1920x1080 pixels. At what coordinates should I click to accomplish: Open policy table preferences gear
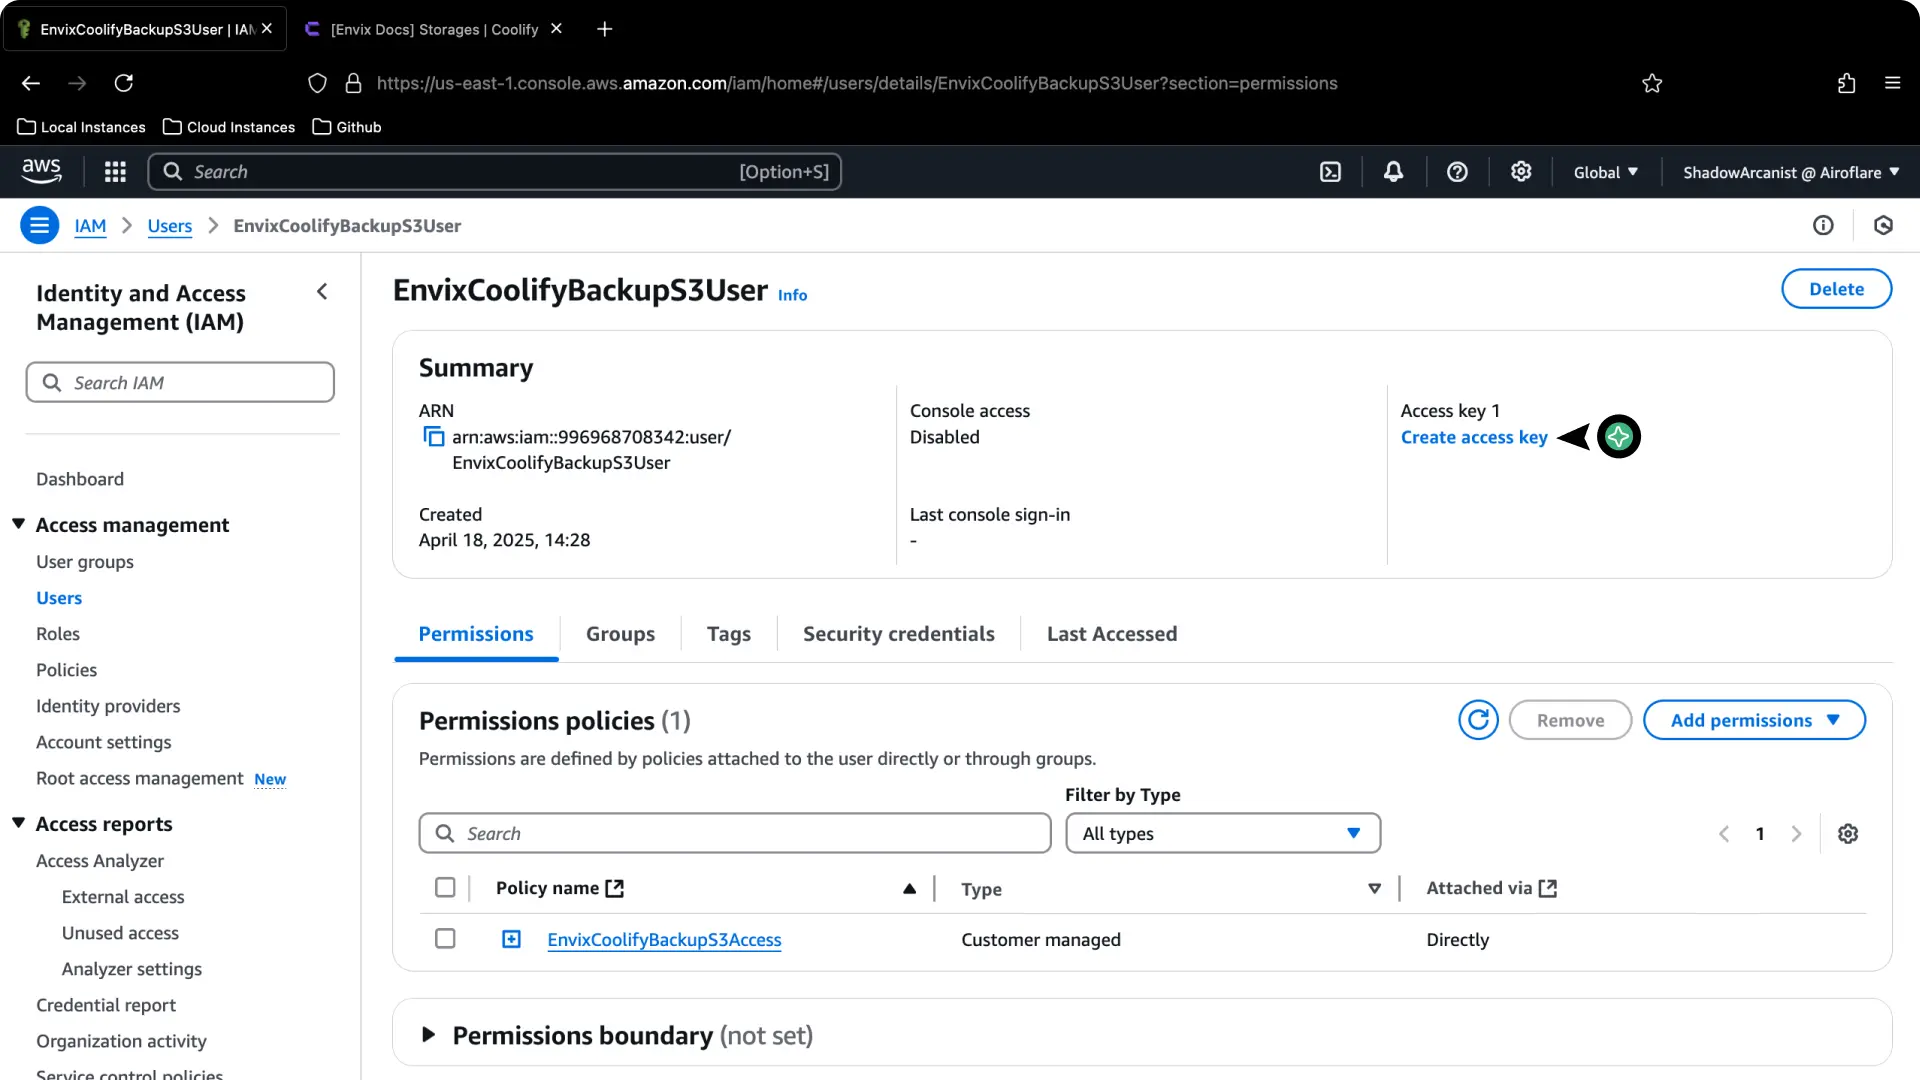1848,833
